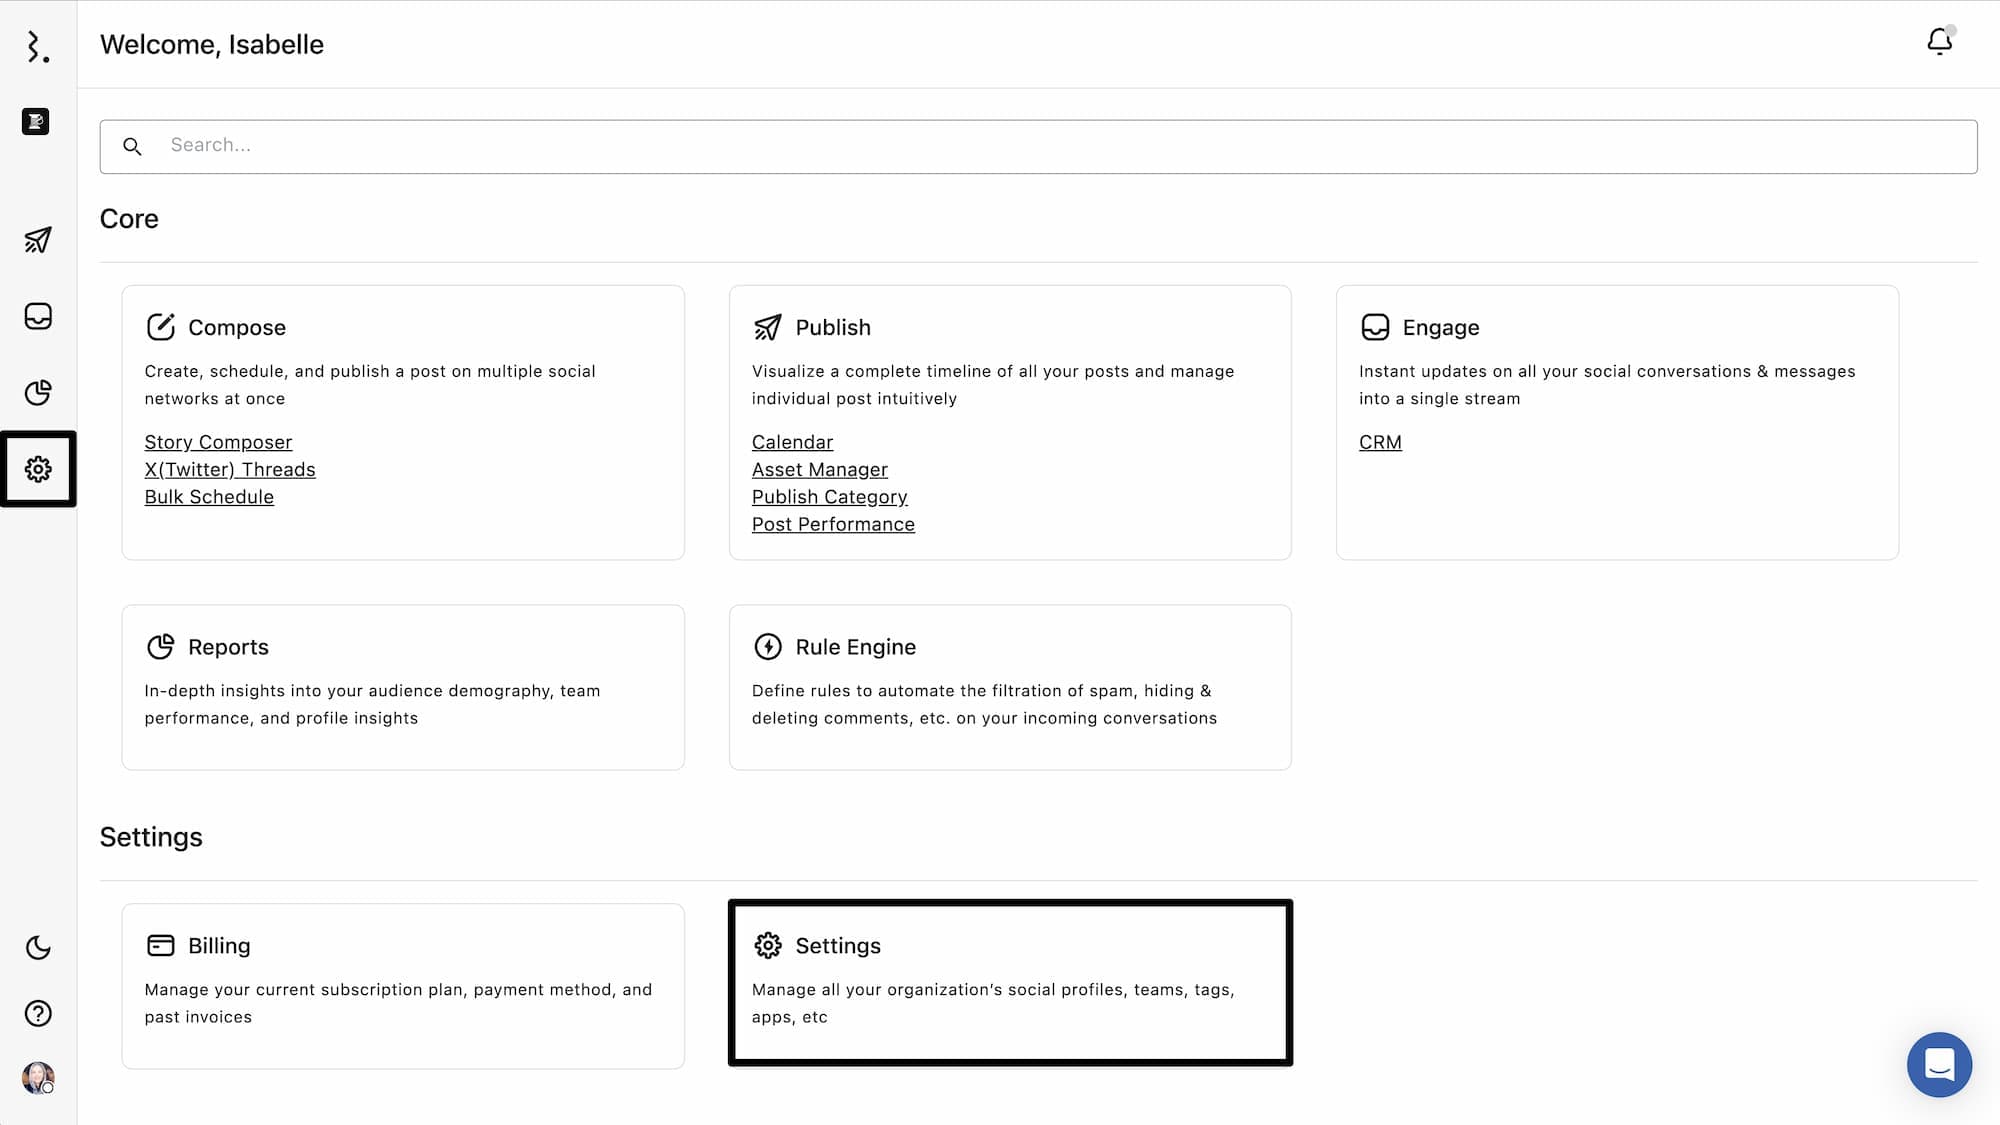
Task: Open the Billing card
Action: pos(403,985)
